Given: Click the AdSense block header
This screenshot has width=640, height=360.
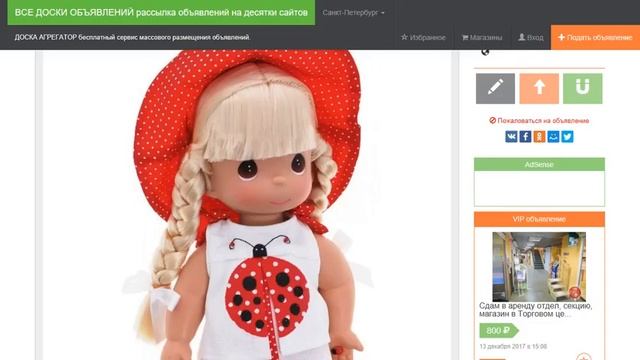Looking at the screenshot, I should [539, 164].
